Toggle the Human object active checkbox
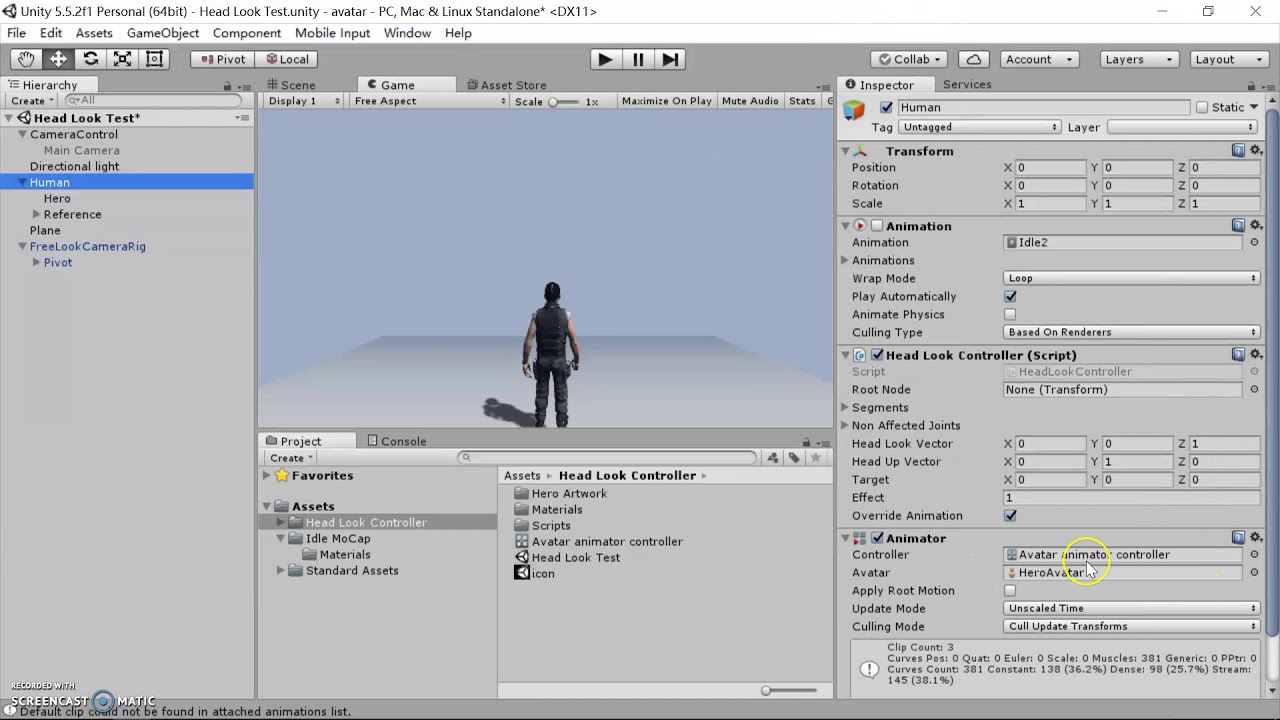 point(886,107)
